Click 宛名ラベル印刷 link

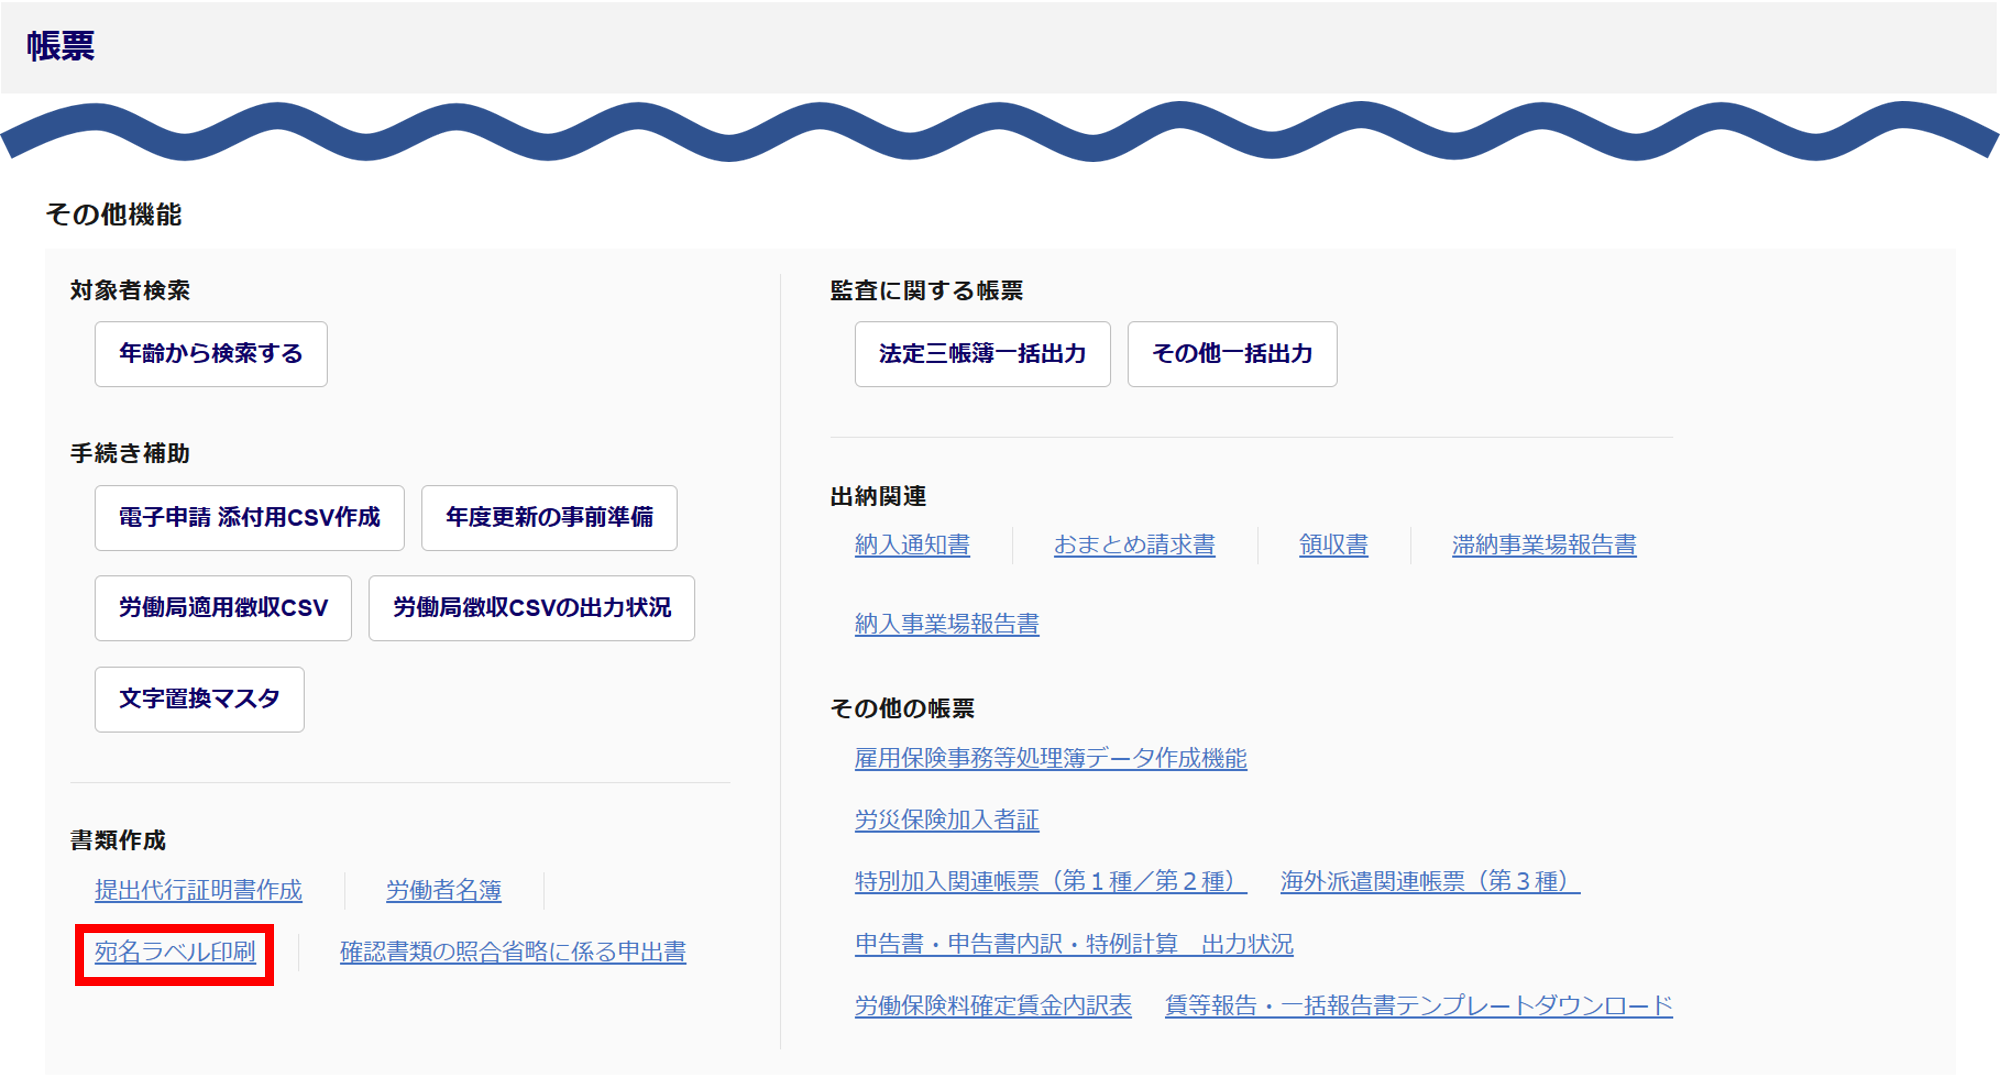pos(175,952)
